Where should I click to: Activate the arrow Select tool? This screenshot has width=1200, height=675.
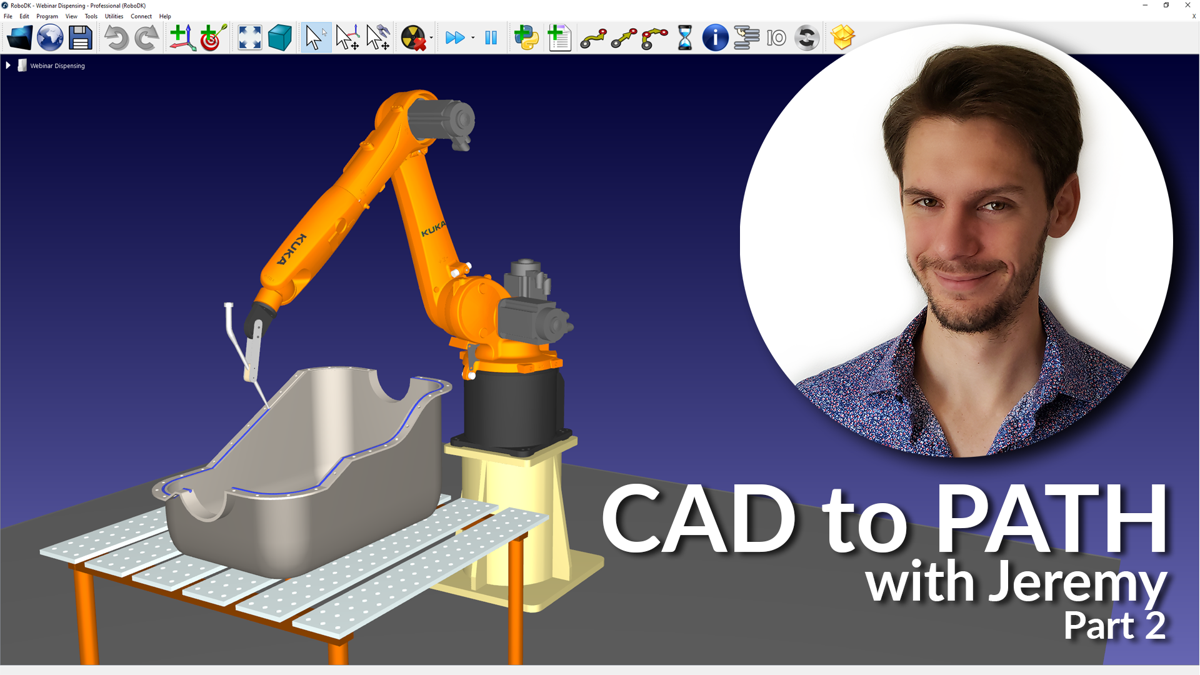tap(315, 38)
